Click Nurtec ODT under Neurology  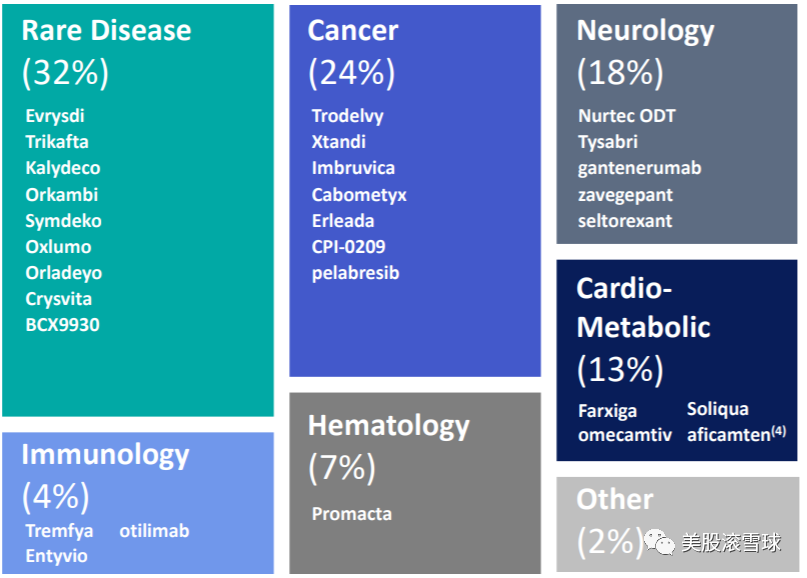[x=626, y=116]
